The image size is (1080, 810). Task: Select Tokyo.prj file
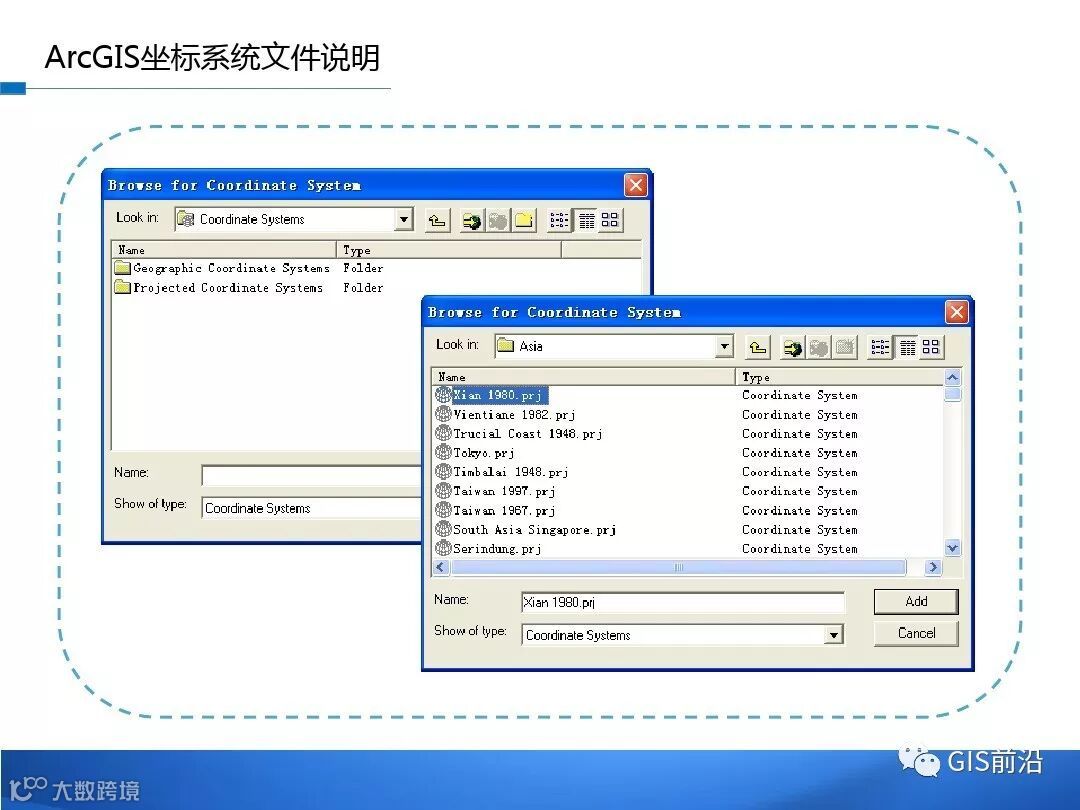pos(484,453)
